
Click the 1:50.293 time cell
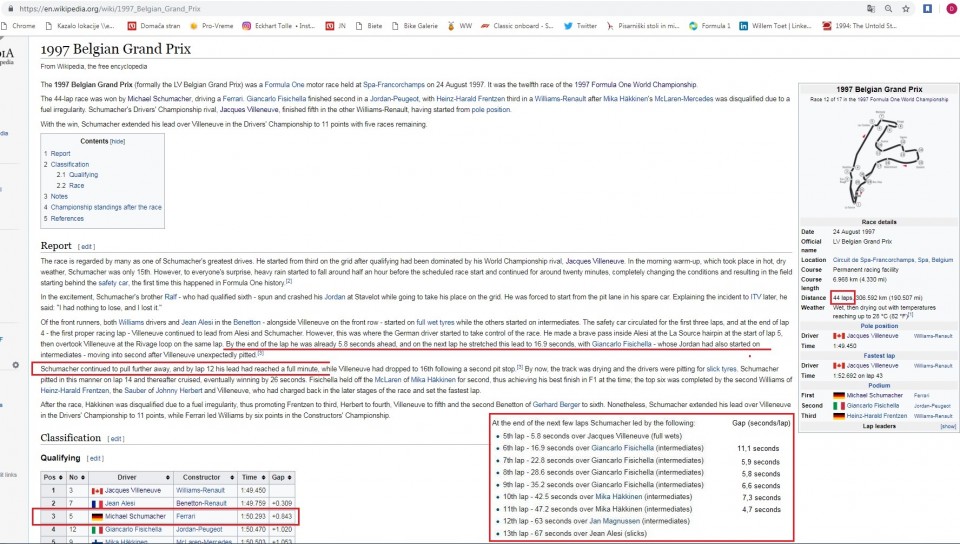pos(253,516)
